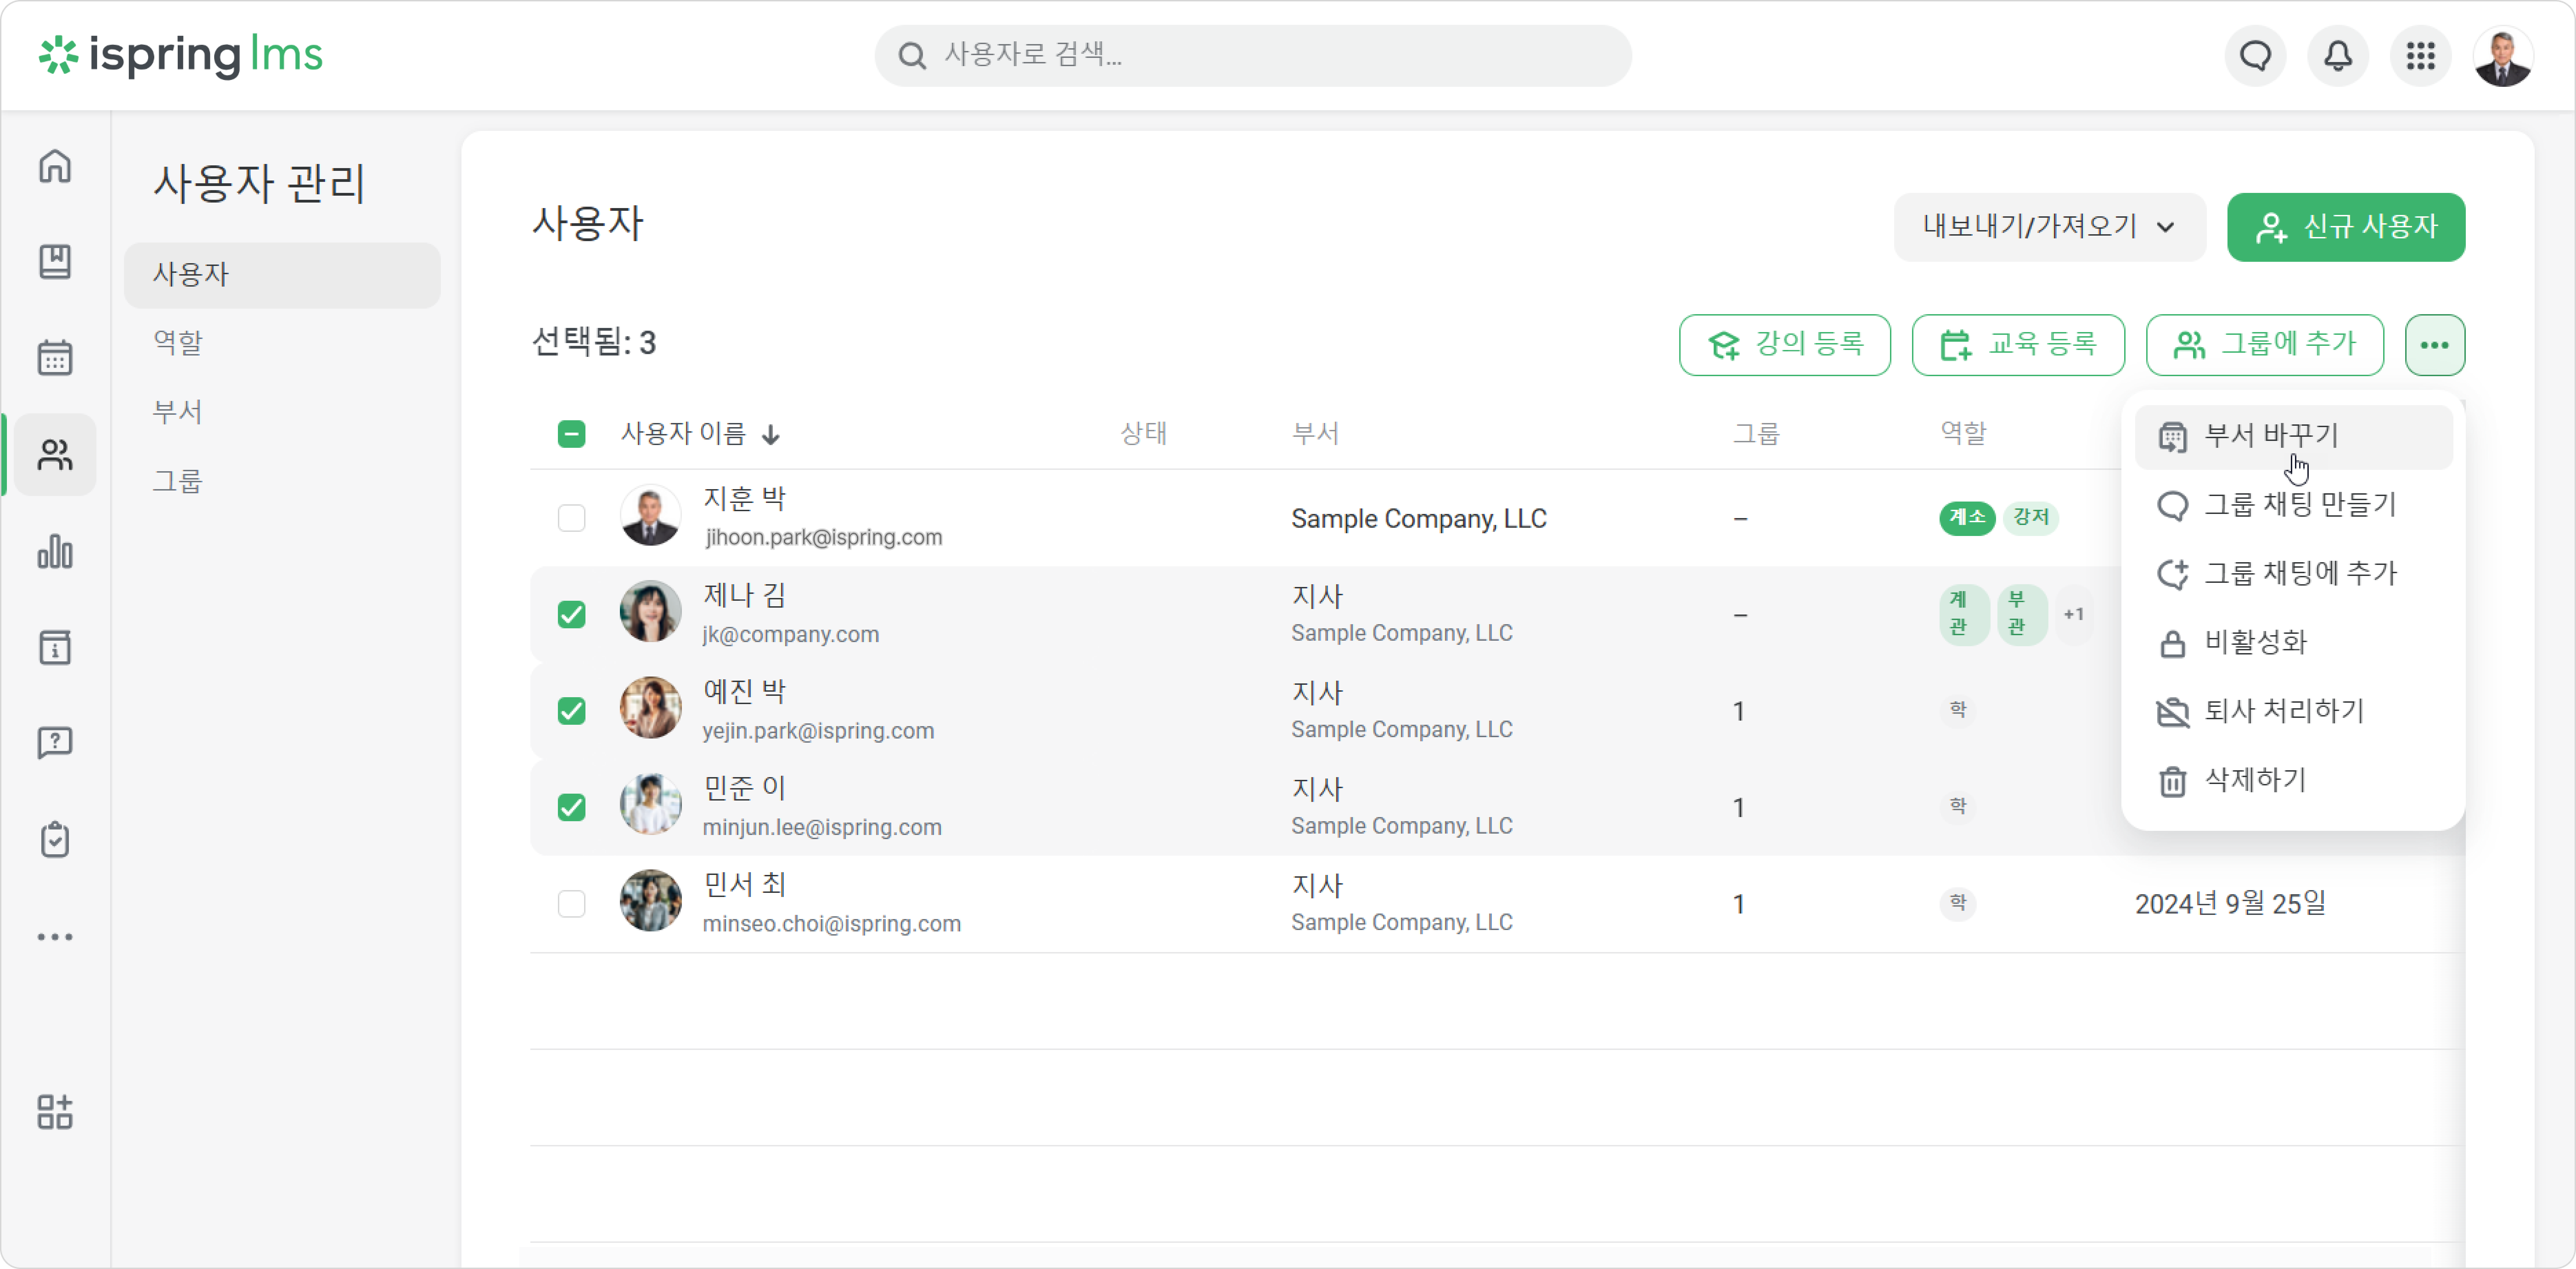Sort by the 상태 column header
The image size is (2576, 1269).
pos(1143,434)
